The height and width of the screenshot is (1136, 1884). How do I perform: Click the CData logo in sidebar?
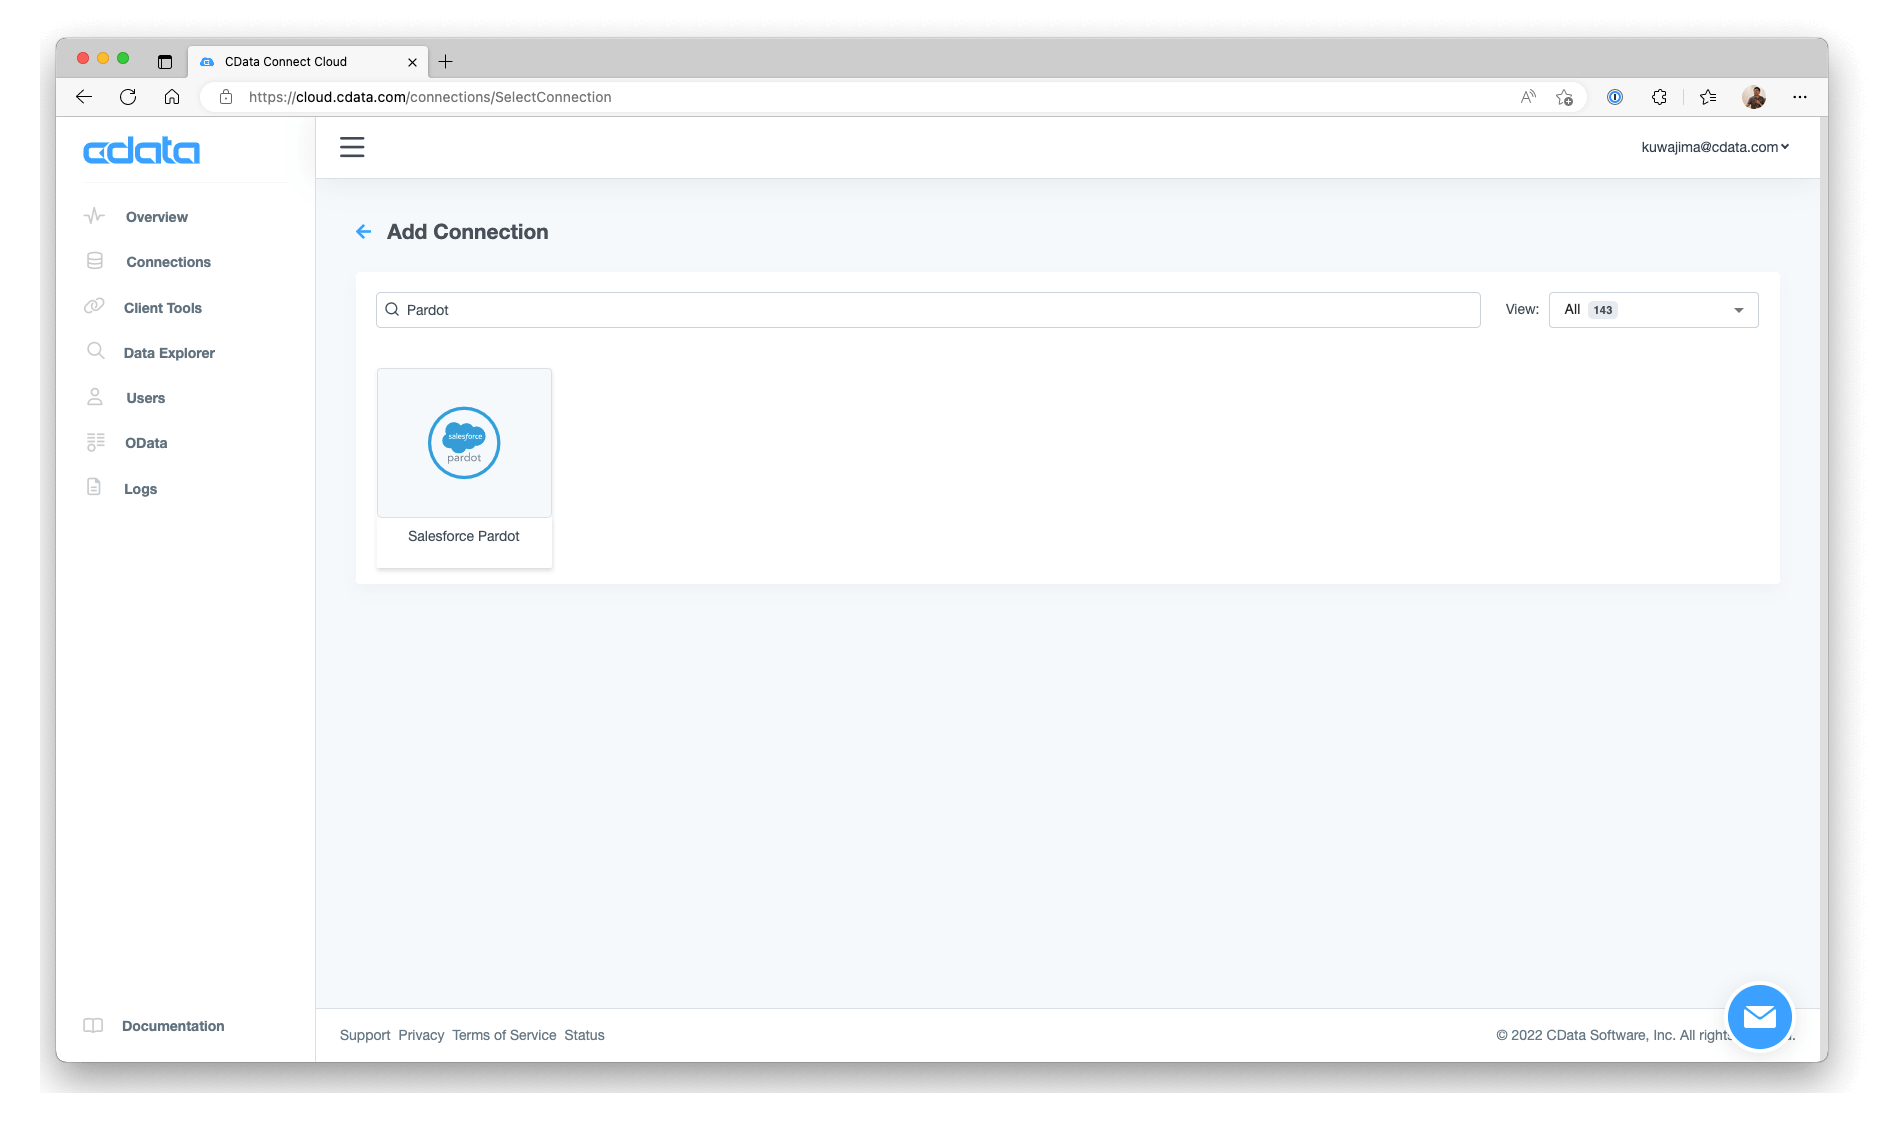tap(141, 151)
